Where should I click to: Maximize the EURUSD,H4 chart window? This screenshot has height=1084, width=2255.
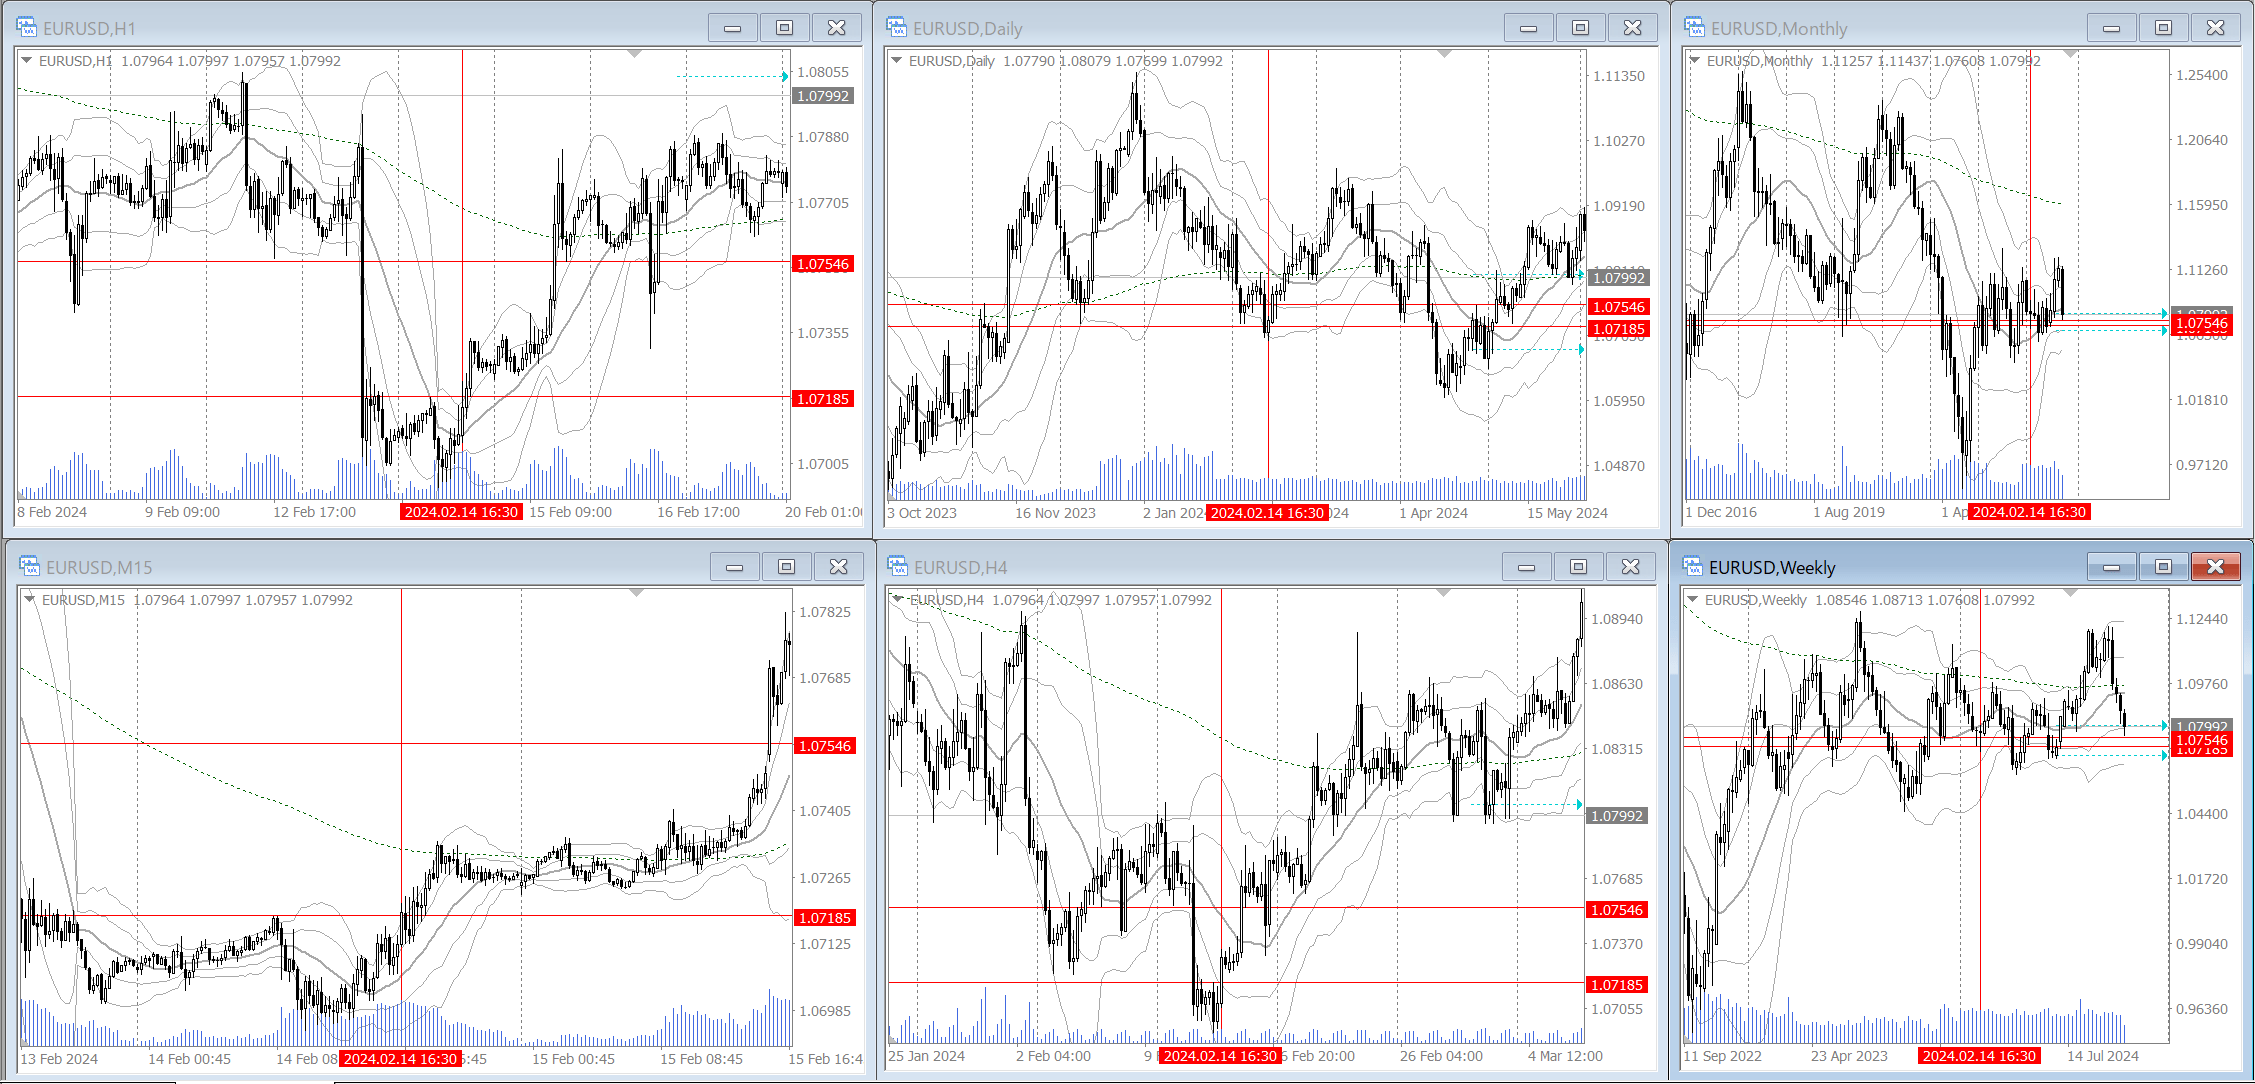point(1579,567)
